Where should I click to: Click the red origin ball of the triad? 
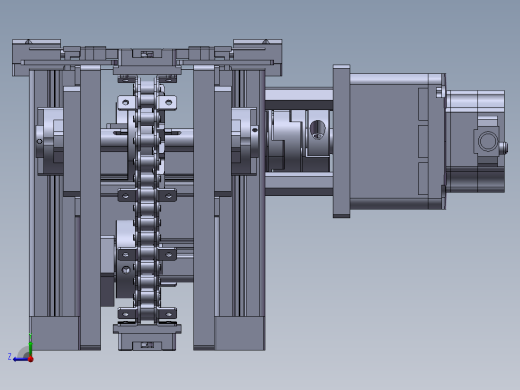tap(31, 359)
